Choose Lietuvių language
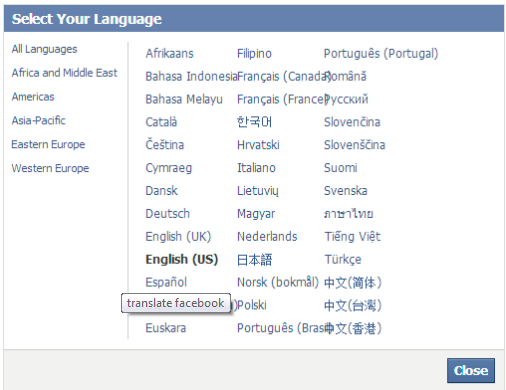 [258, 191]
